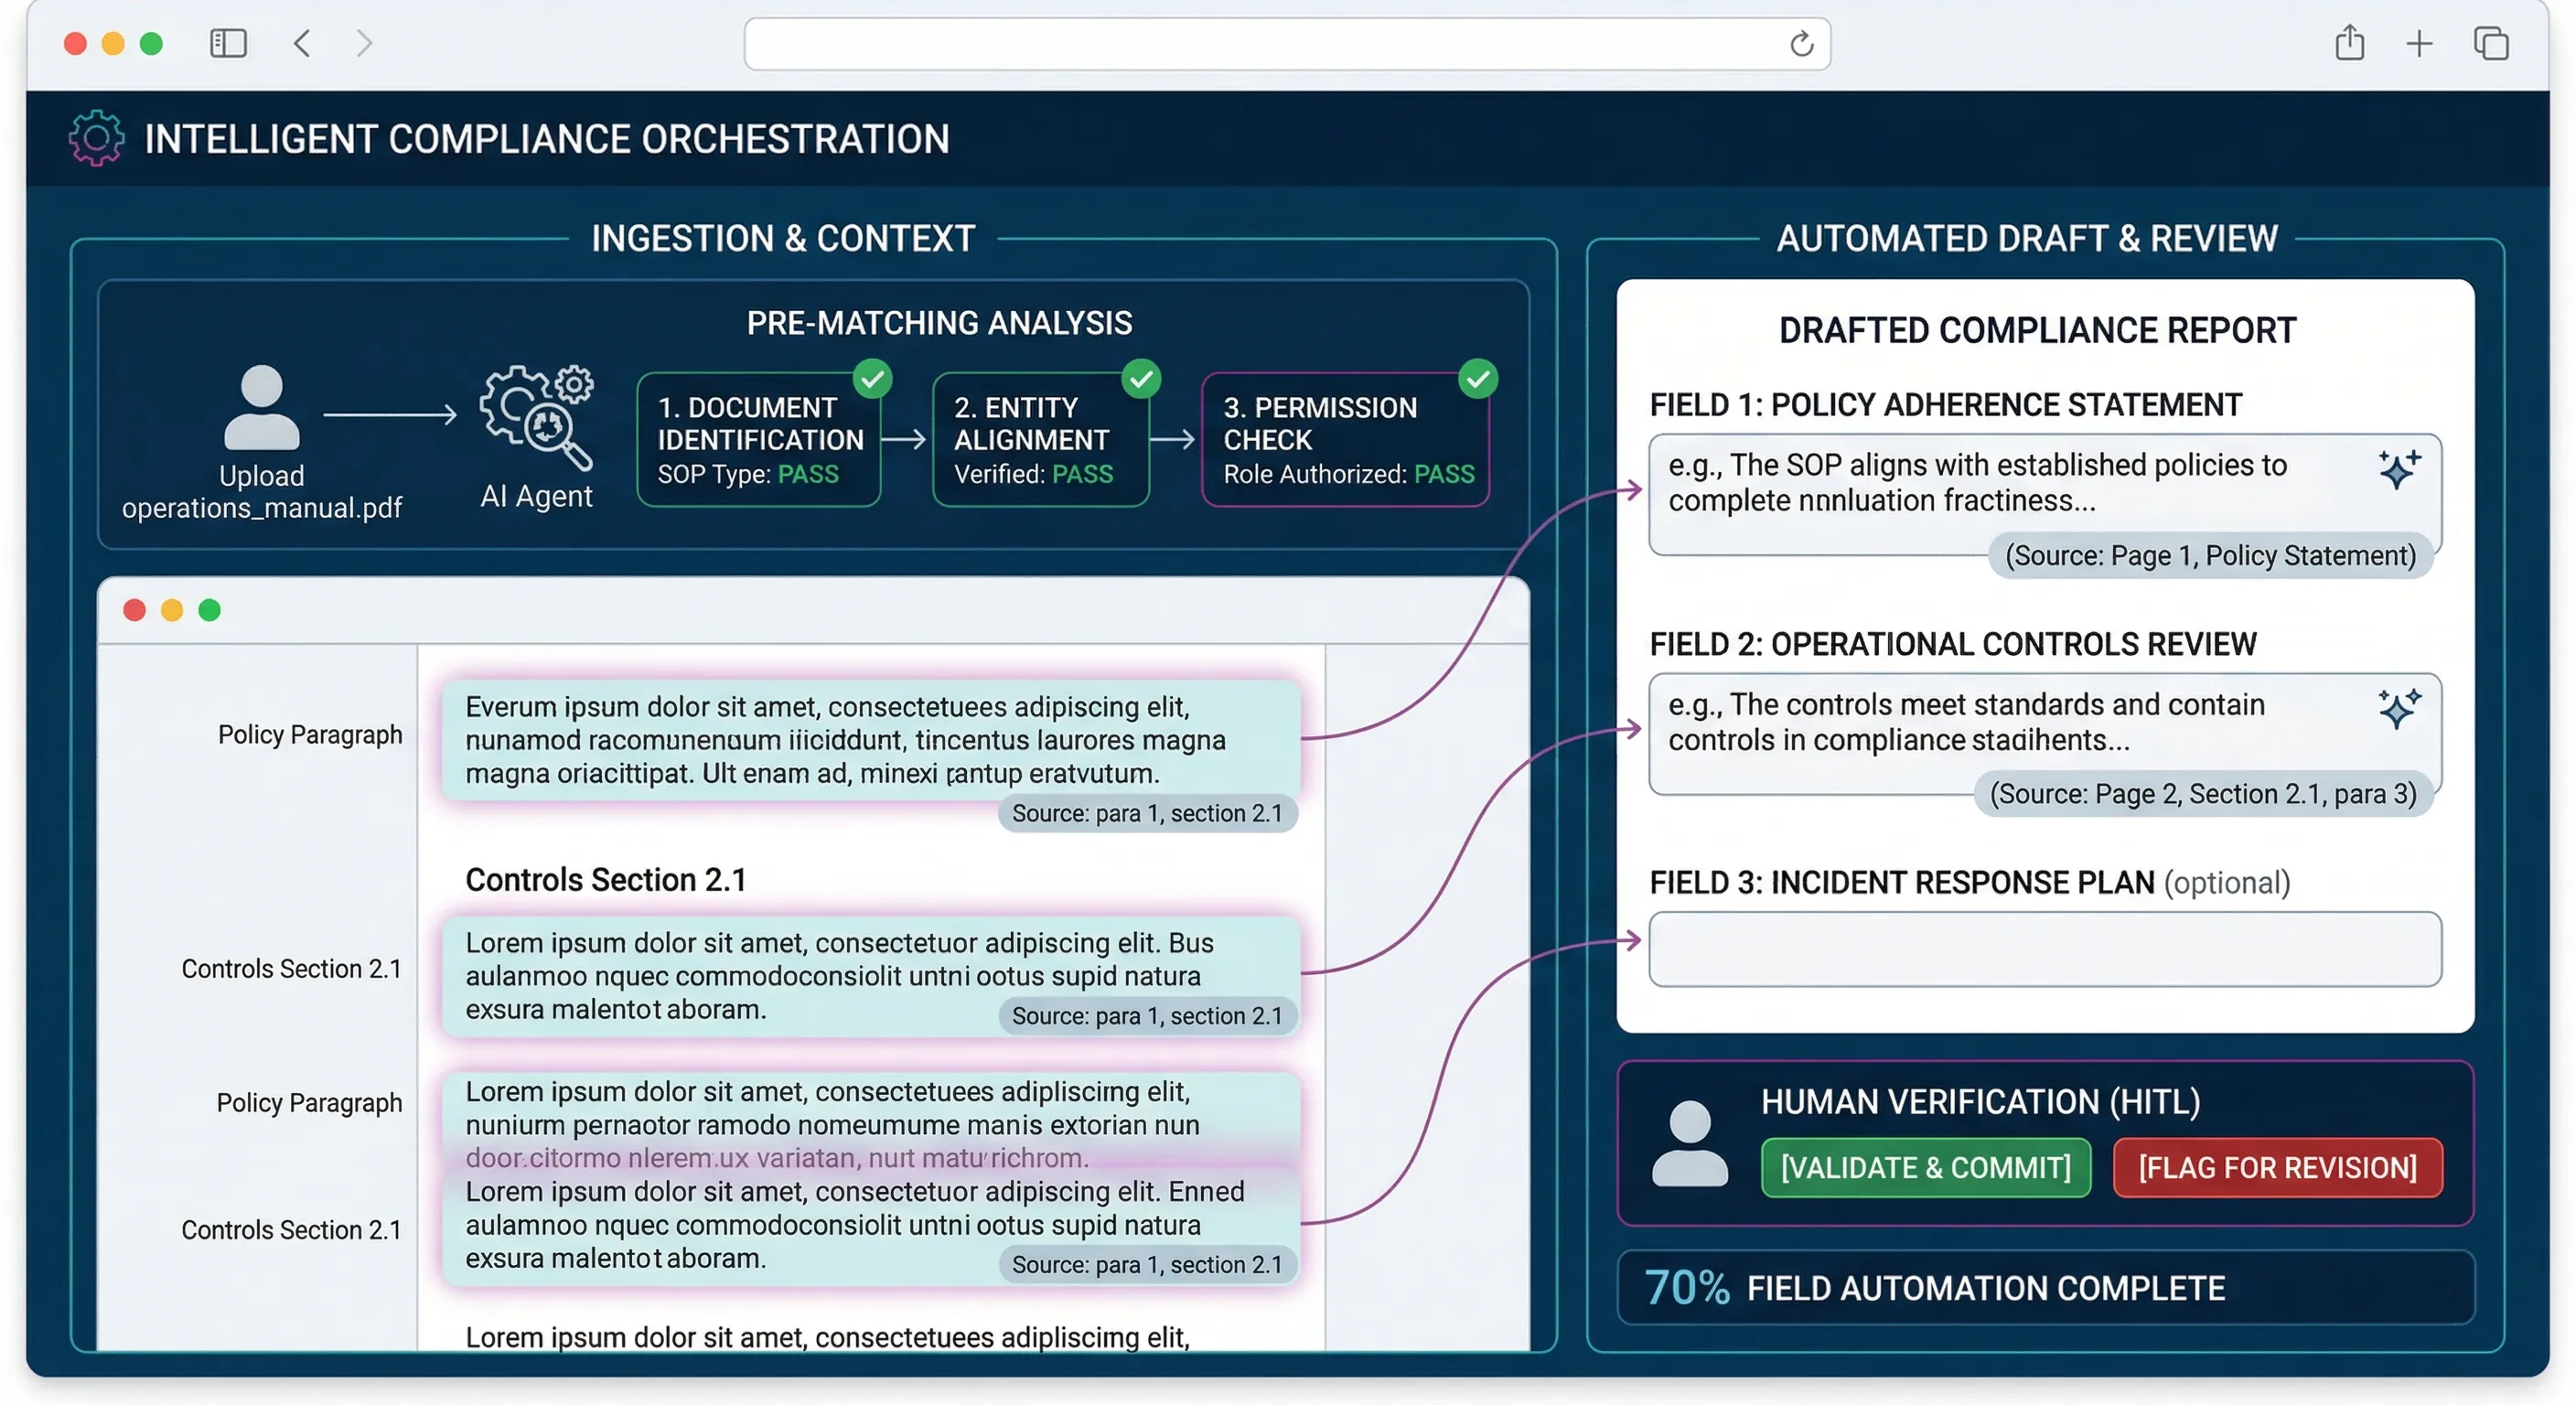The image size is (2576, 1405).
Task: Click the empty Incident Response Plan input field
Action: tap(2044, 949)
